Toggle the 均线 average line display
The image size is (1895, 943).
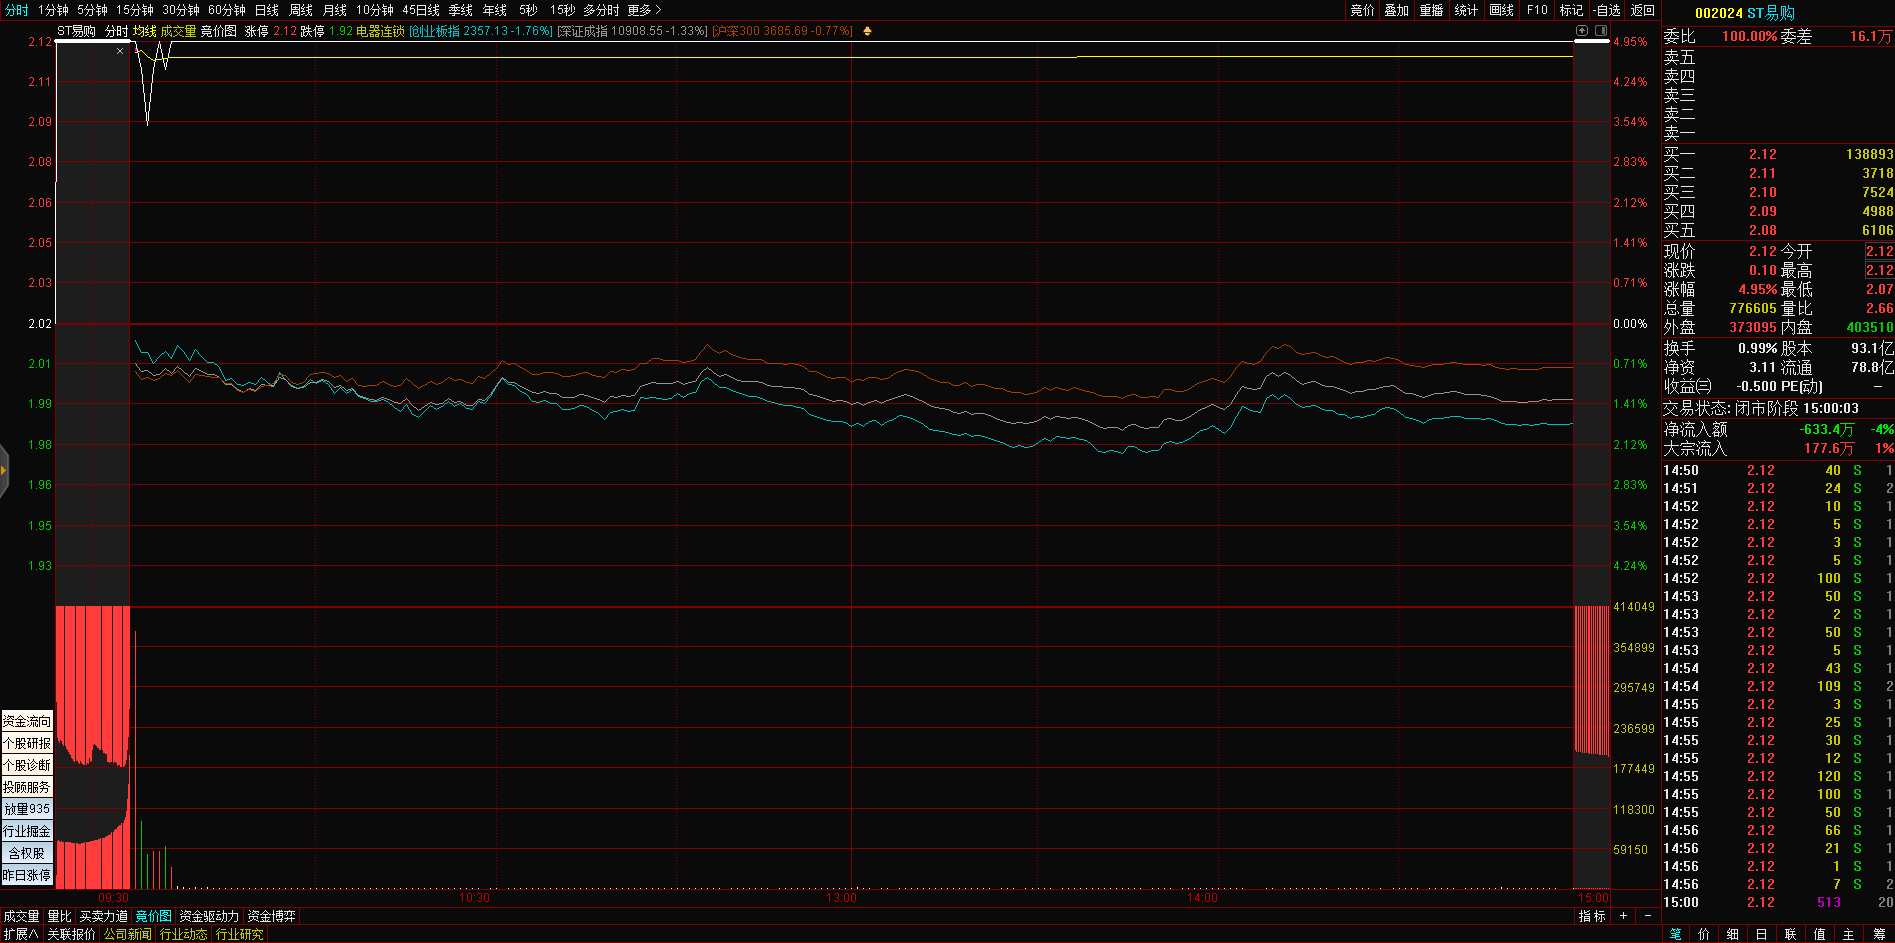(145, 31)
